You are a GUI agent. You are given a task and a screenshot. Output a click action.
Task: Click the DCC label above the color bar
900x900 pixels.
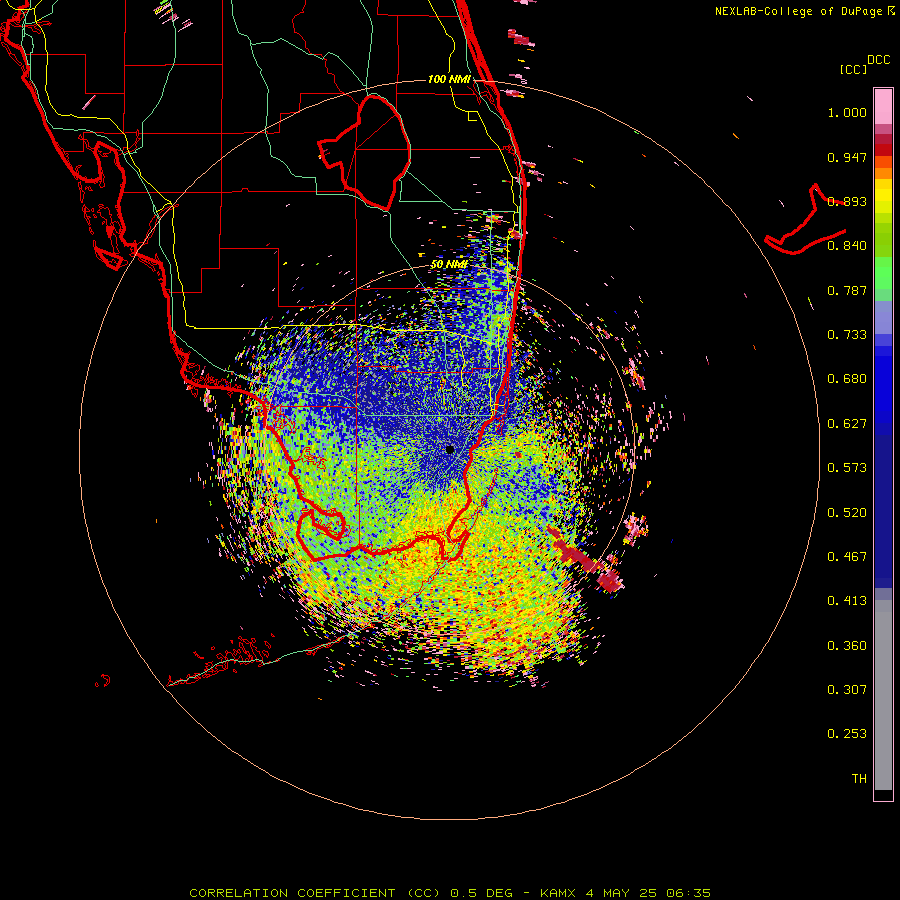point(879,60)
